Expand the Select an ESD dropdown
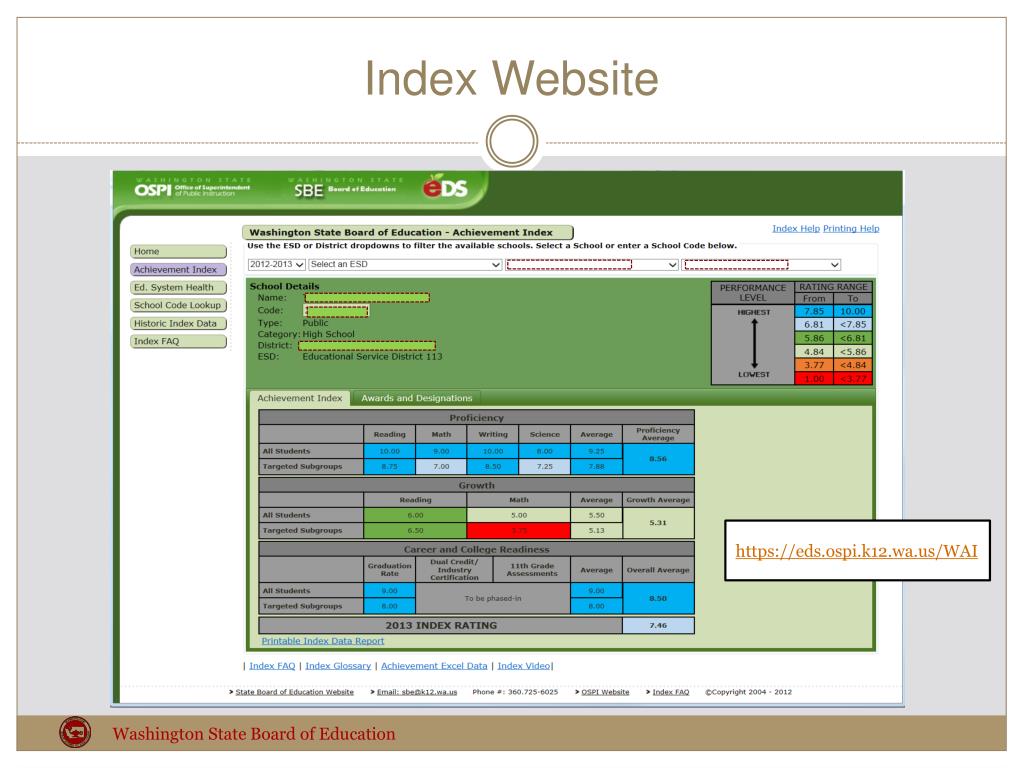Screen dimensions: 1024x768 point(405,264)
